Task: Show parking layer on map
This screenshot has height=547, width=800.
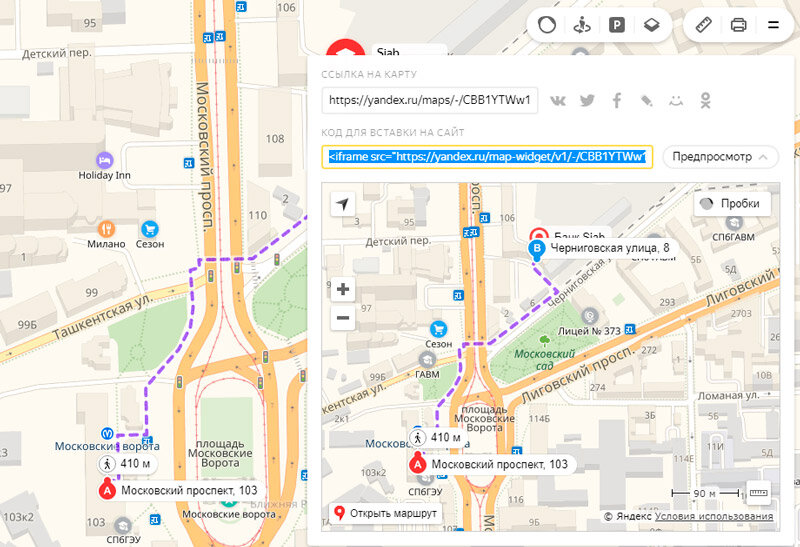Action: tap(616, 24)
